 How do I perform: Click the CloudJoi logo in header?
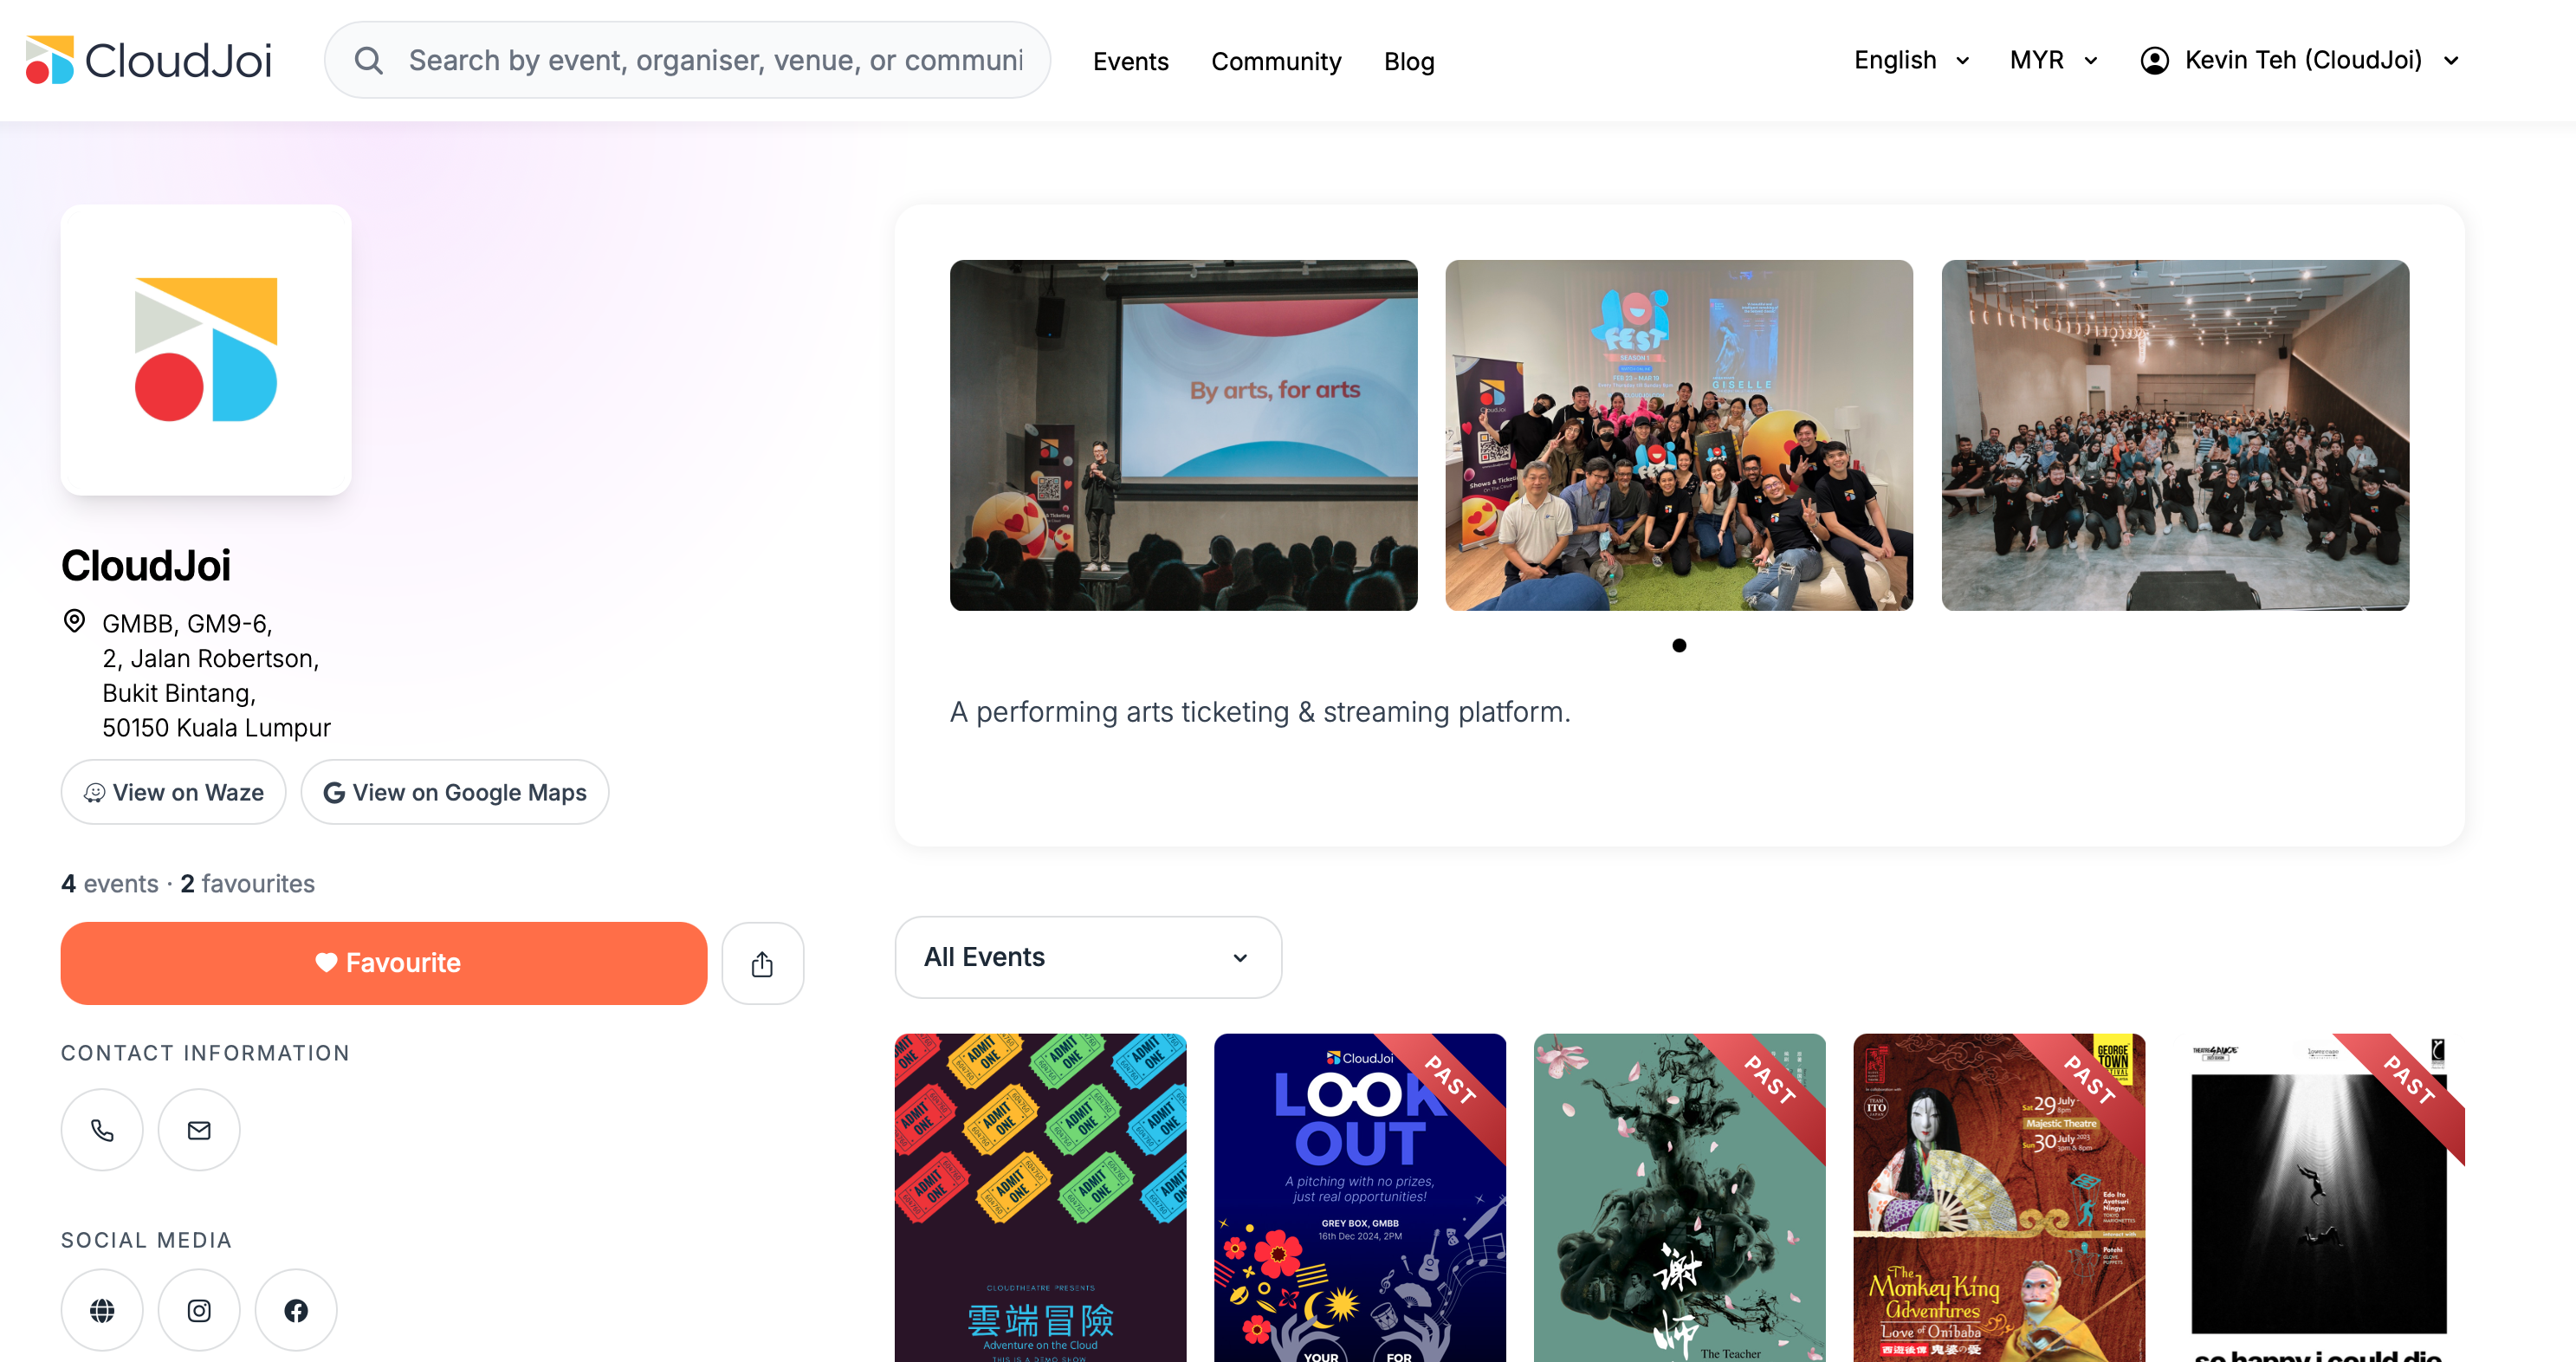tap(148, 60)
